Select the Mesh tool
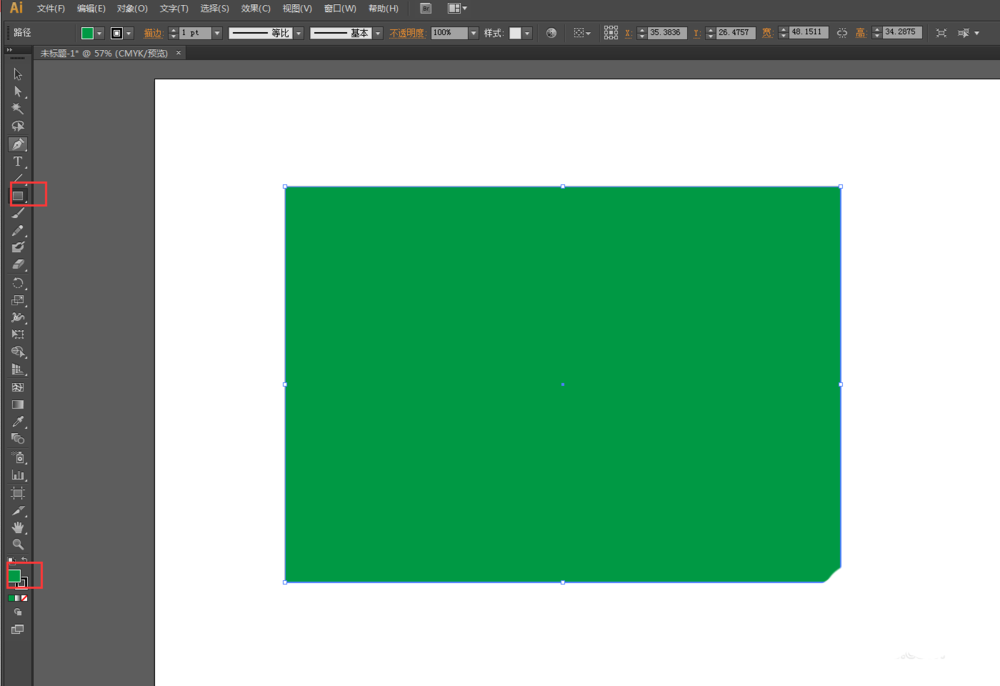Screen dimensions: 1000x686 [17, 387]
